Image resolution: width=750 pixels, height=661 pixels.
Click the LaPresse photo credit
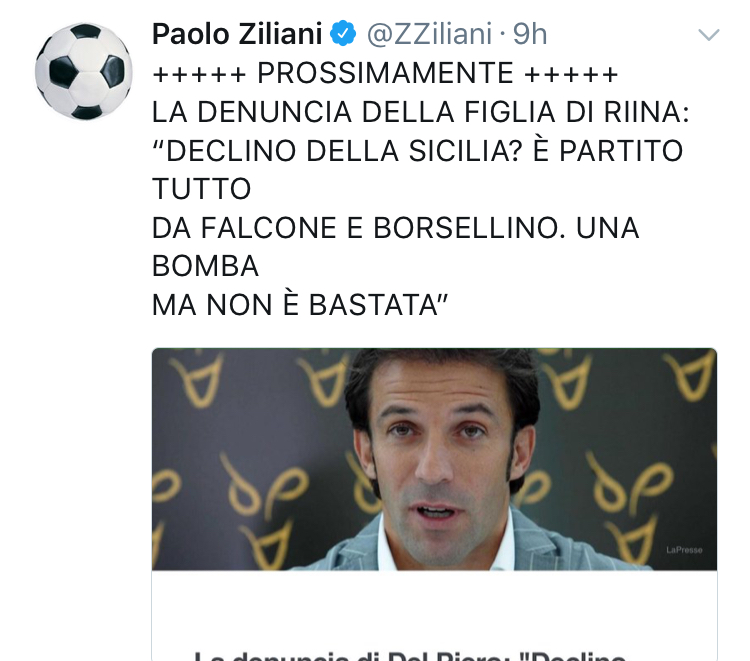click(x=684, y=550)
